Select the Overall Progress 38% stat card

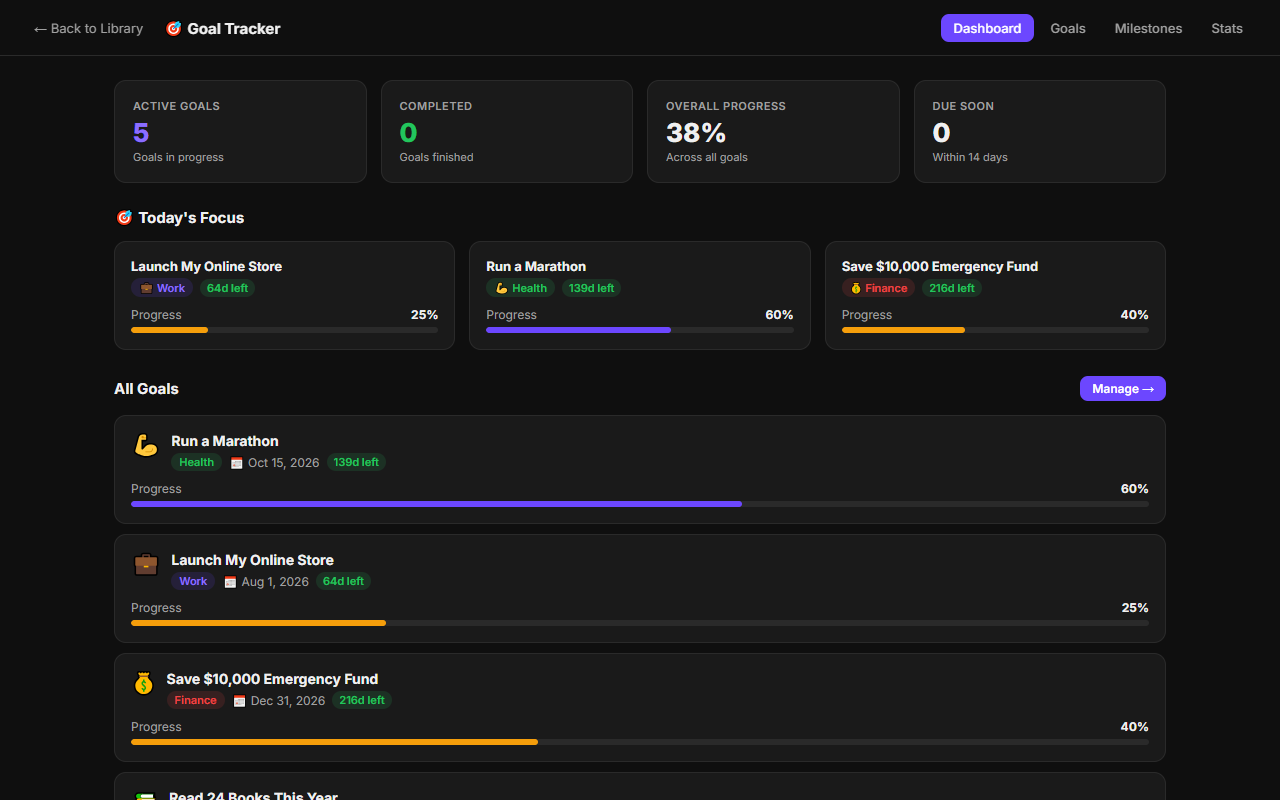pyautogui.click(x=773, y=132)
